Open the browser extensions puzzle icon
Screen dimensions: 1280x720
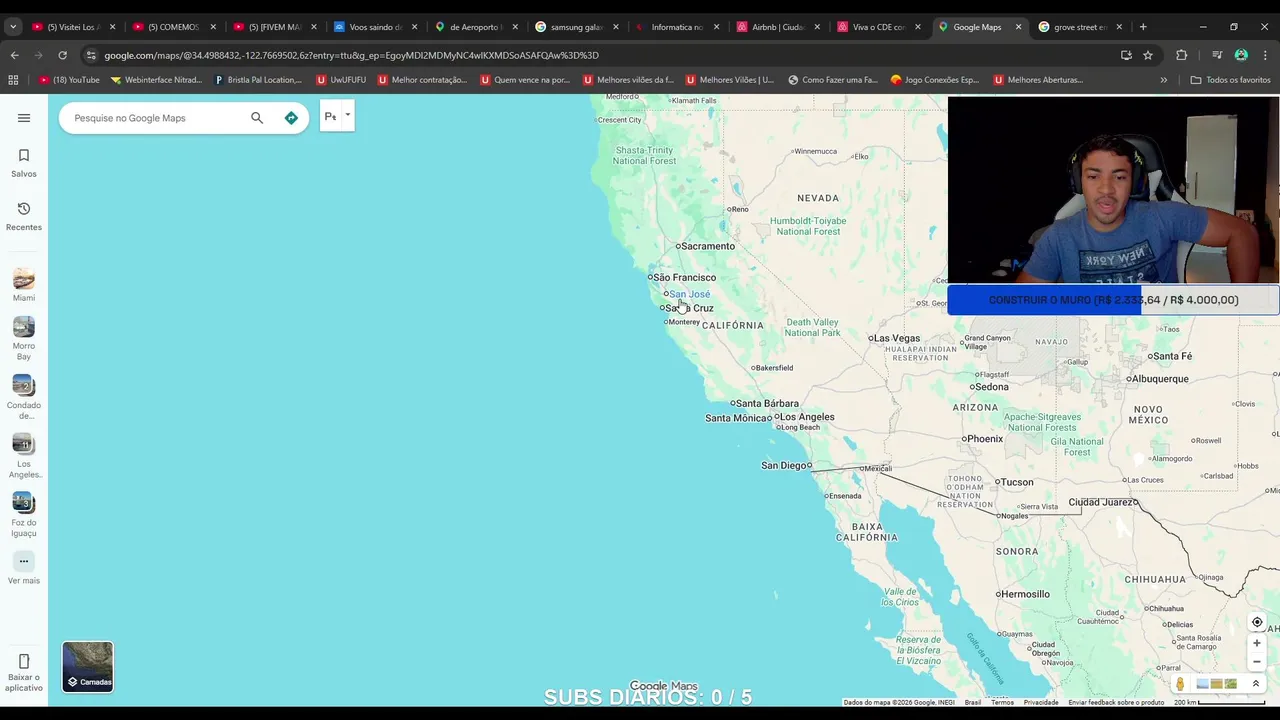(x=1182, y=55)
